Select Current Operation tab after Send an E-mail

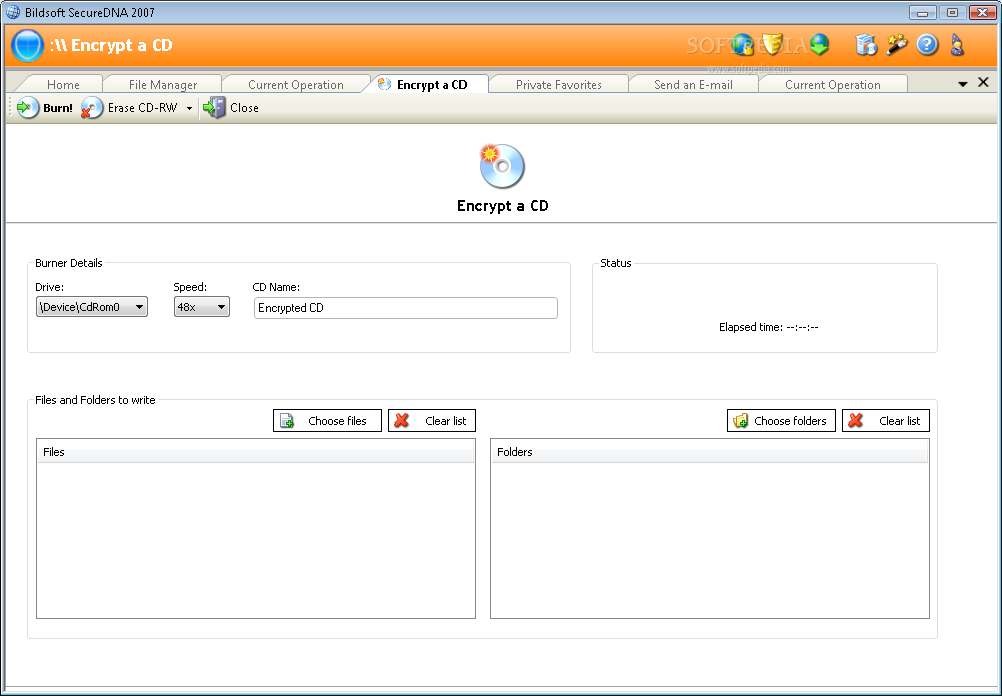click(833, 84)
